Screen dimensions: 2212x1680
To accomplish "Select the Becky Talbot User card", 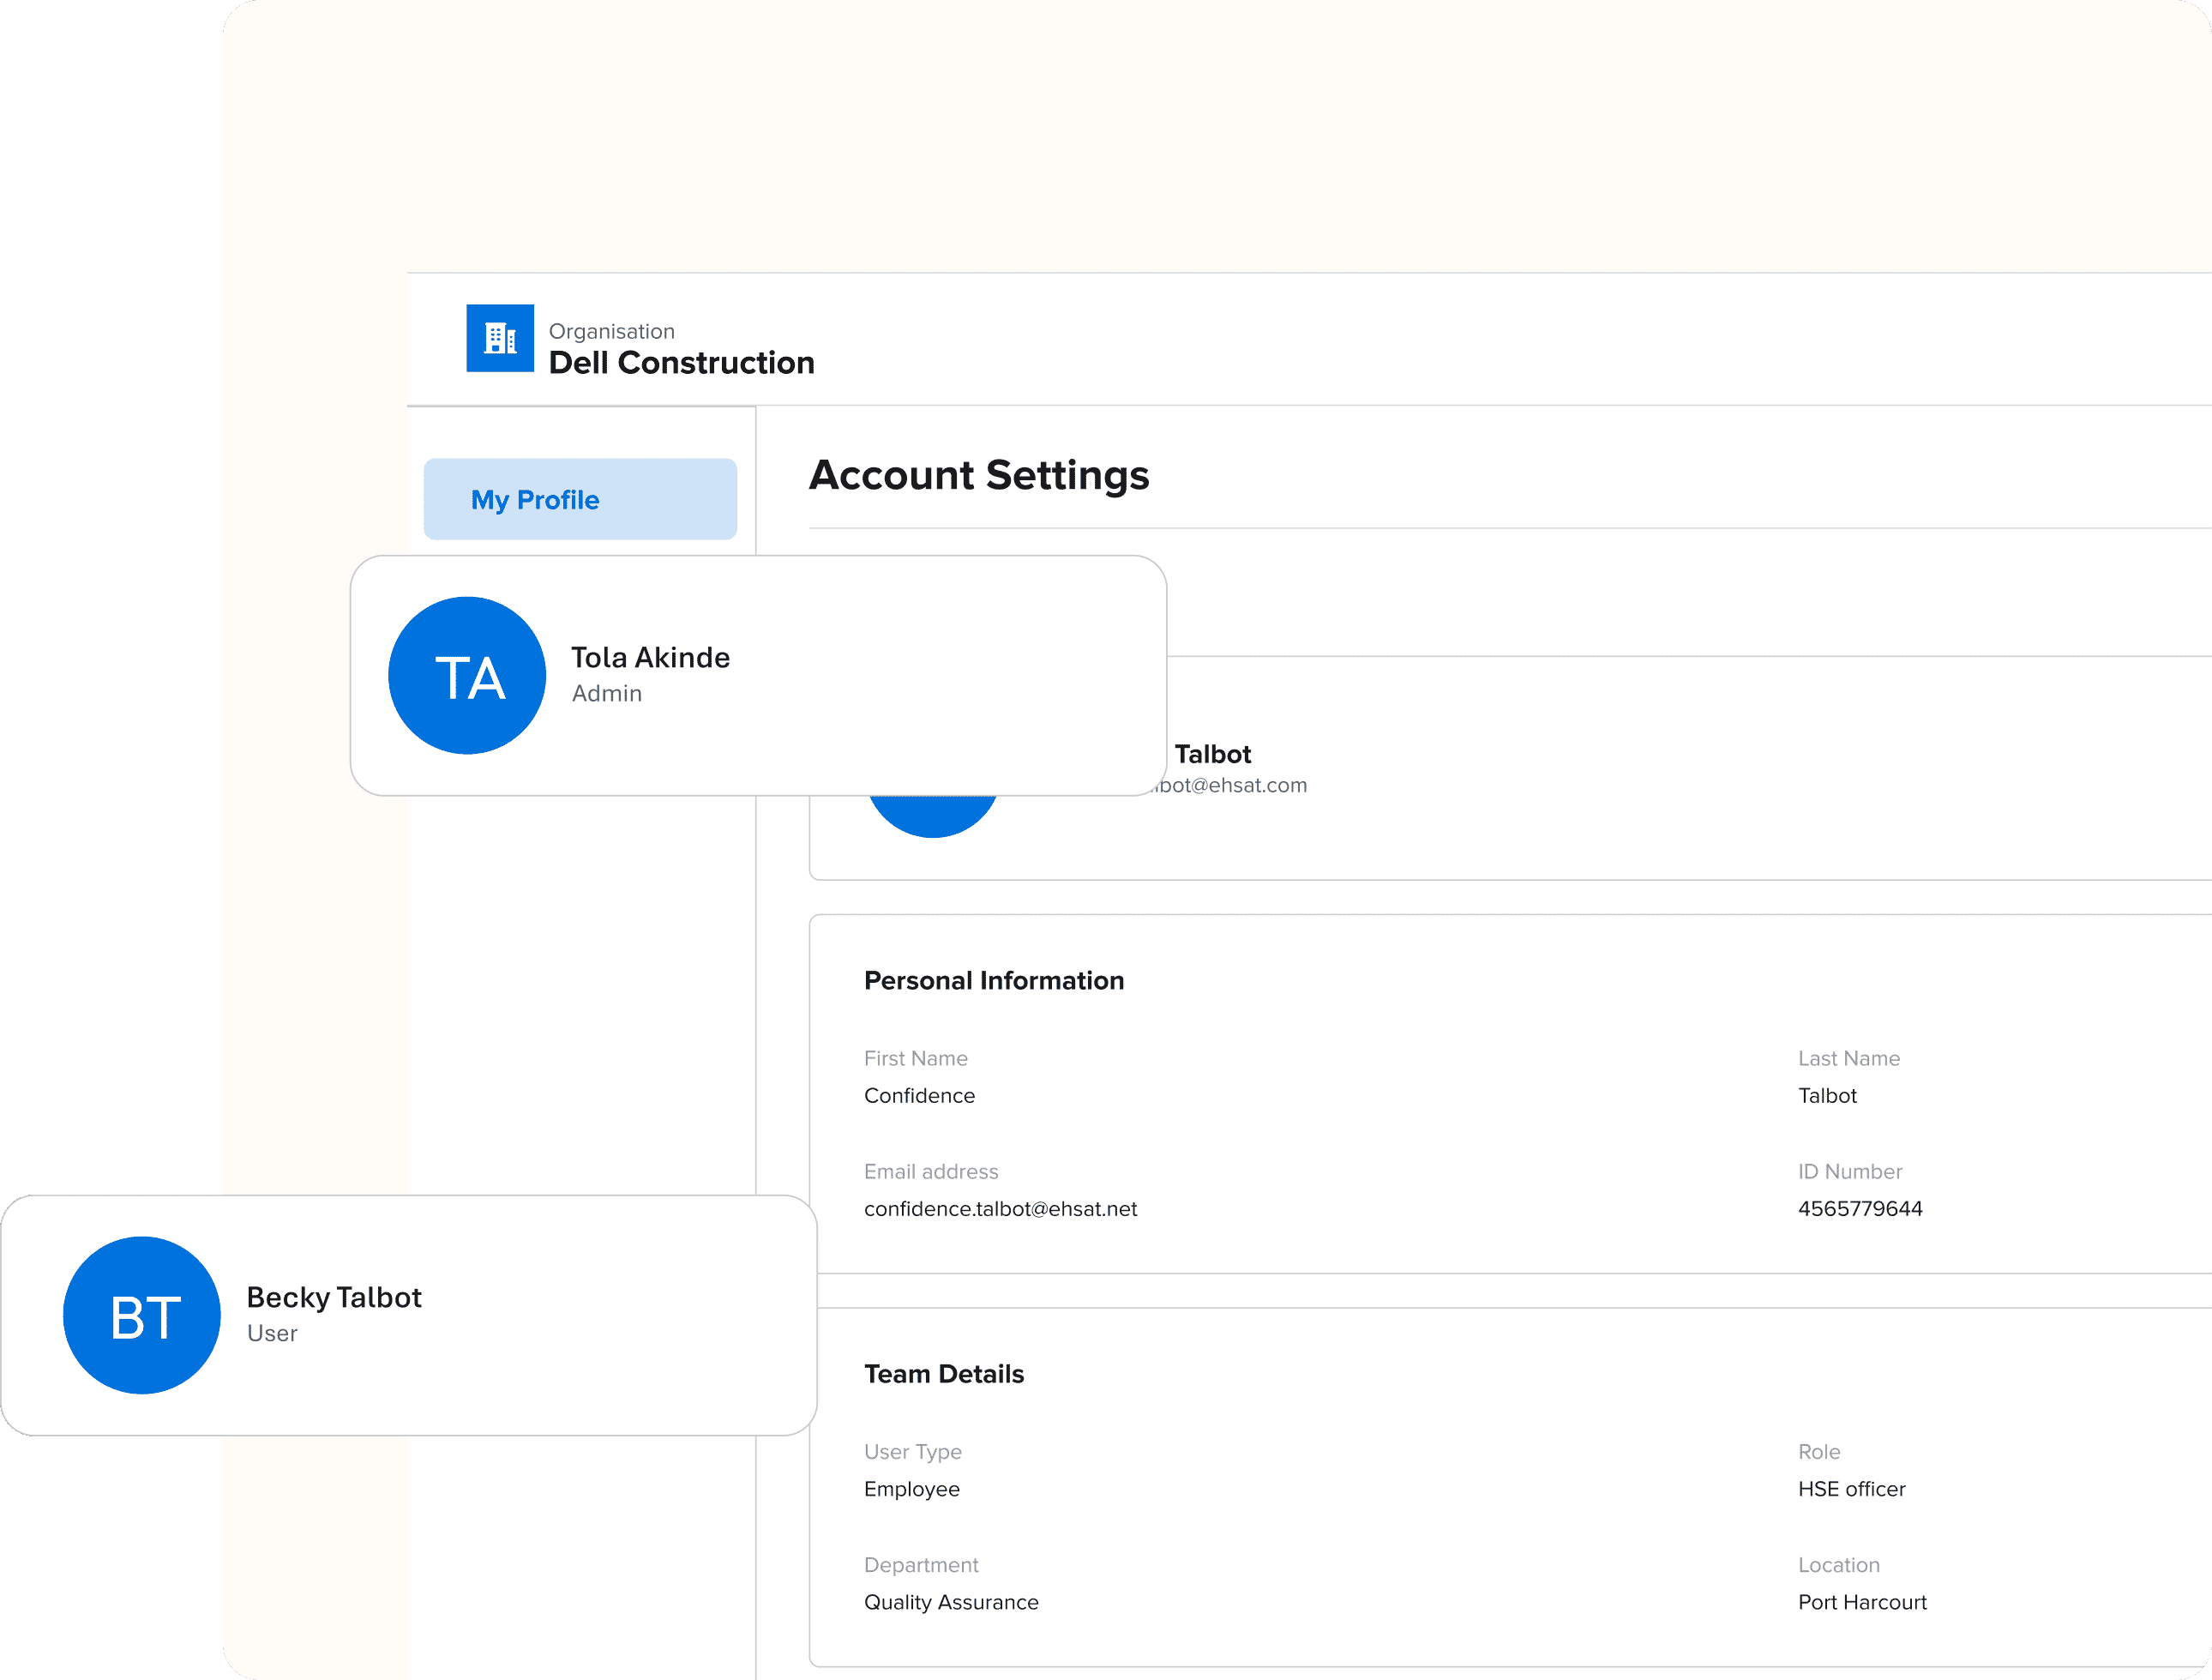I will click(409, 1315).
